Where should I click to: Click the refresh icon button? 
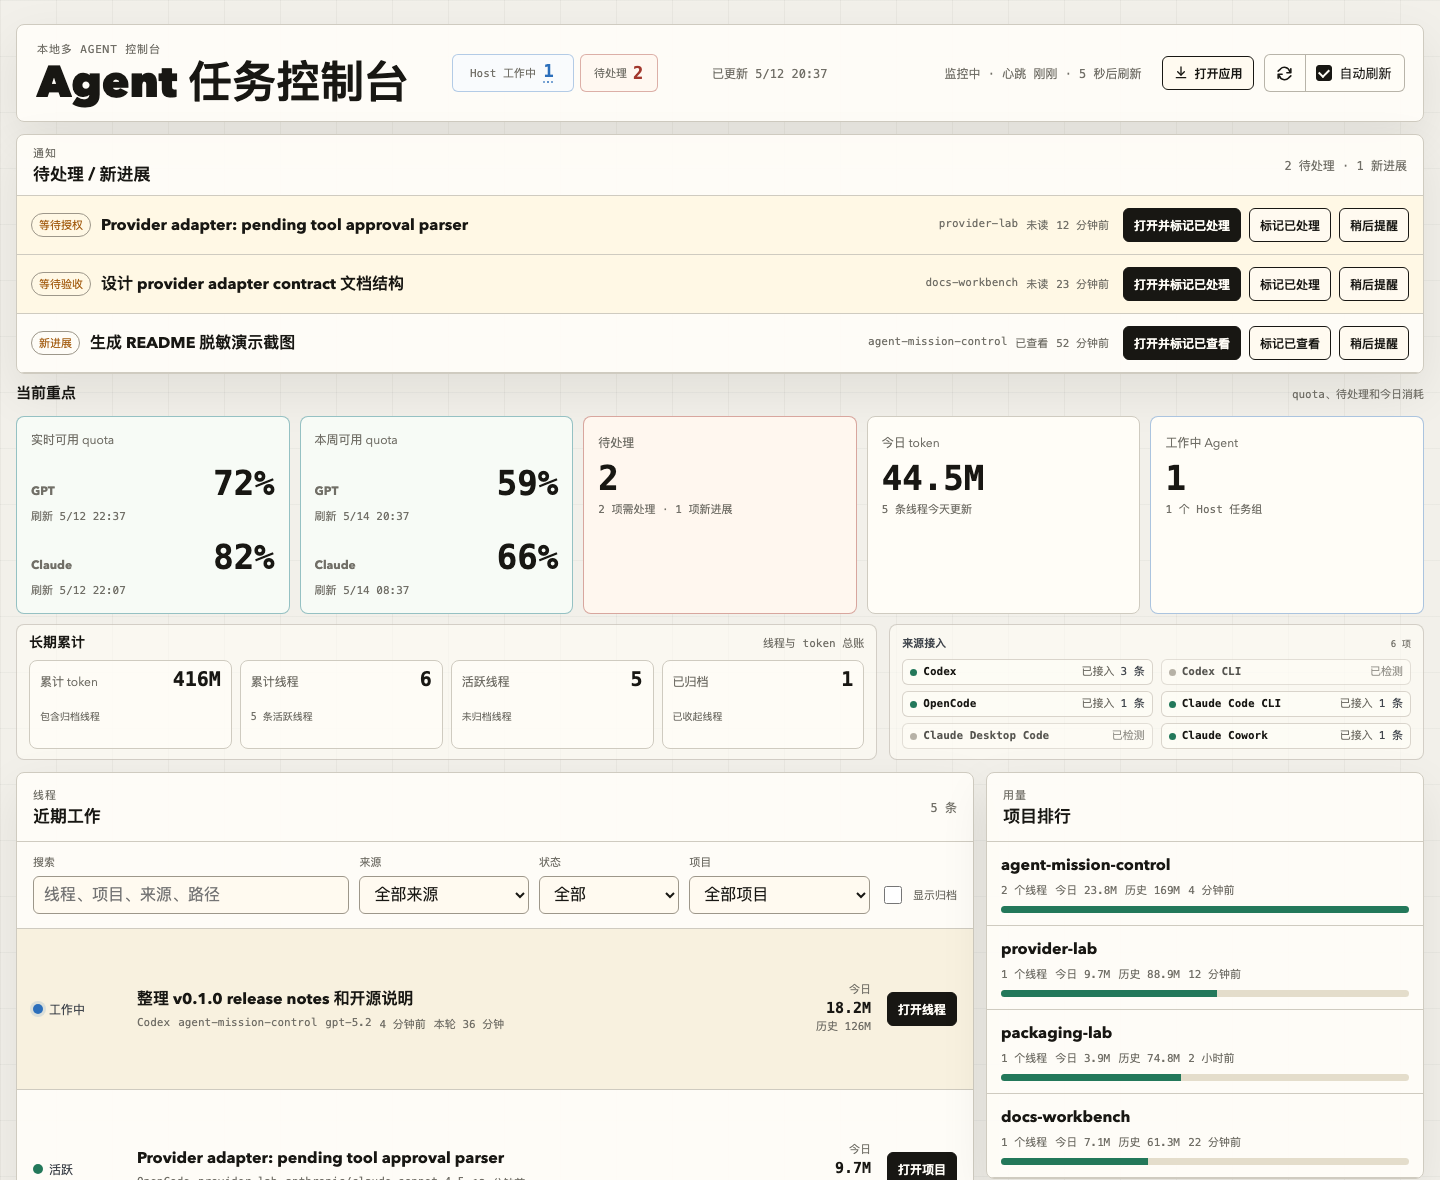click(1285, 73)
